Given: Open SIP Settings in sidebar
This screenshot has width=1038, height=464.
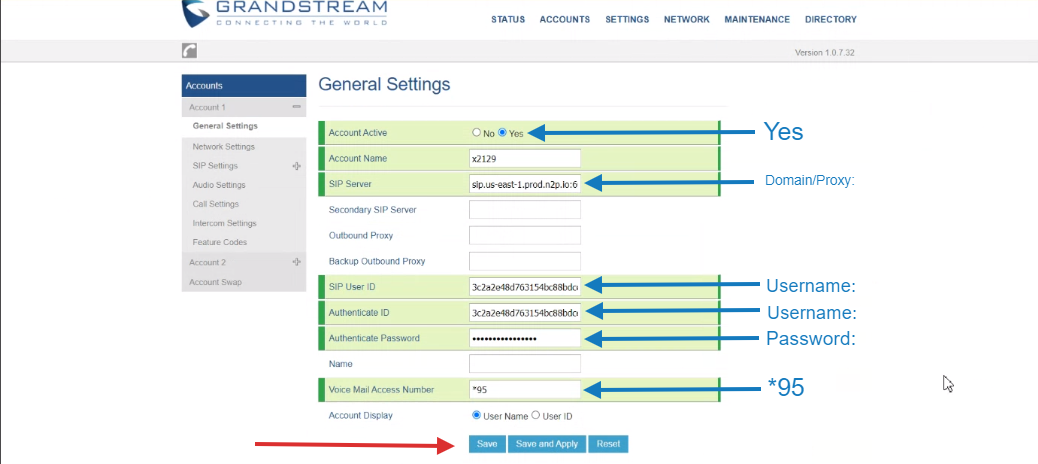Looking at the screenshot, I should [x=215, y=166].
